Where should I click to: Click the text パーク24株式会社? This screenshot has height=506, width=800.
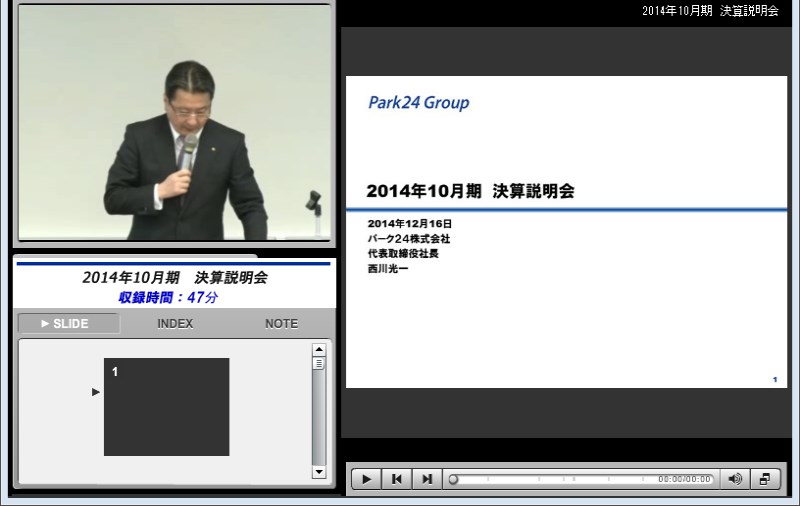point(409,238)
